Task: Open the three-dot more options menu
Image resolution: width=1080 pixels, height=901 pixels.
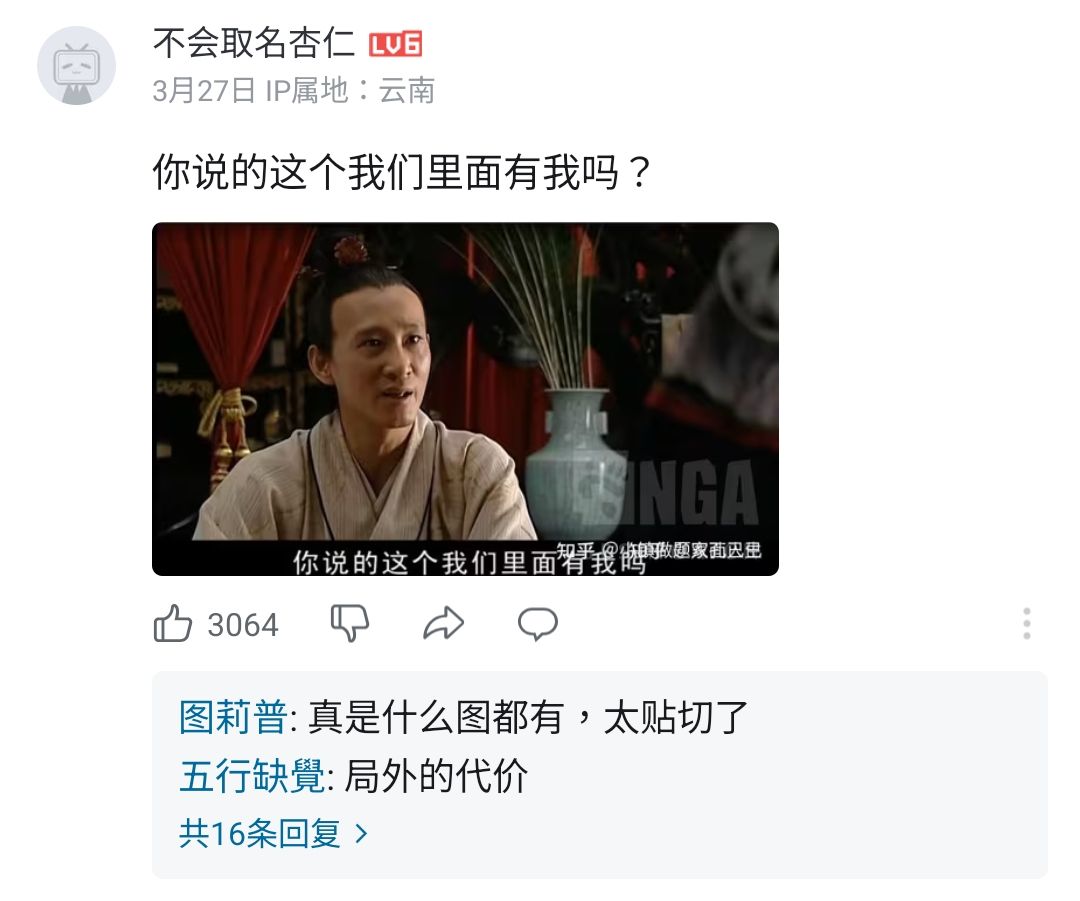Action: tap(1026, 623)
